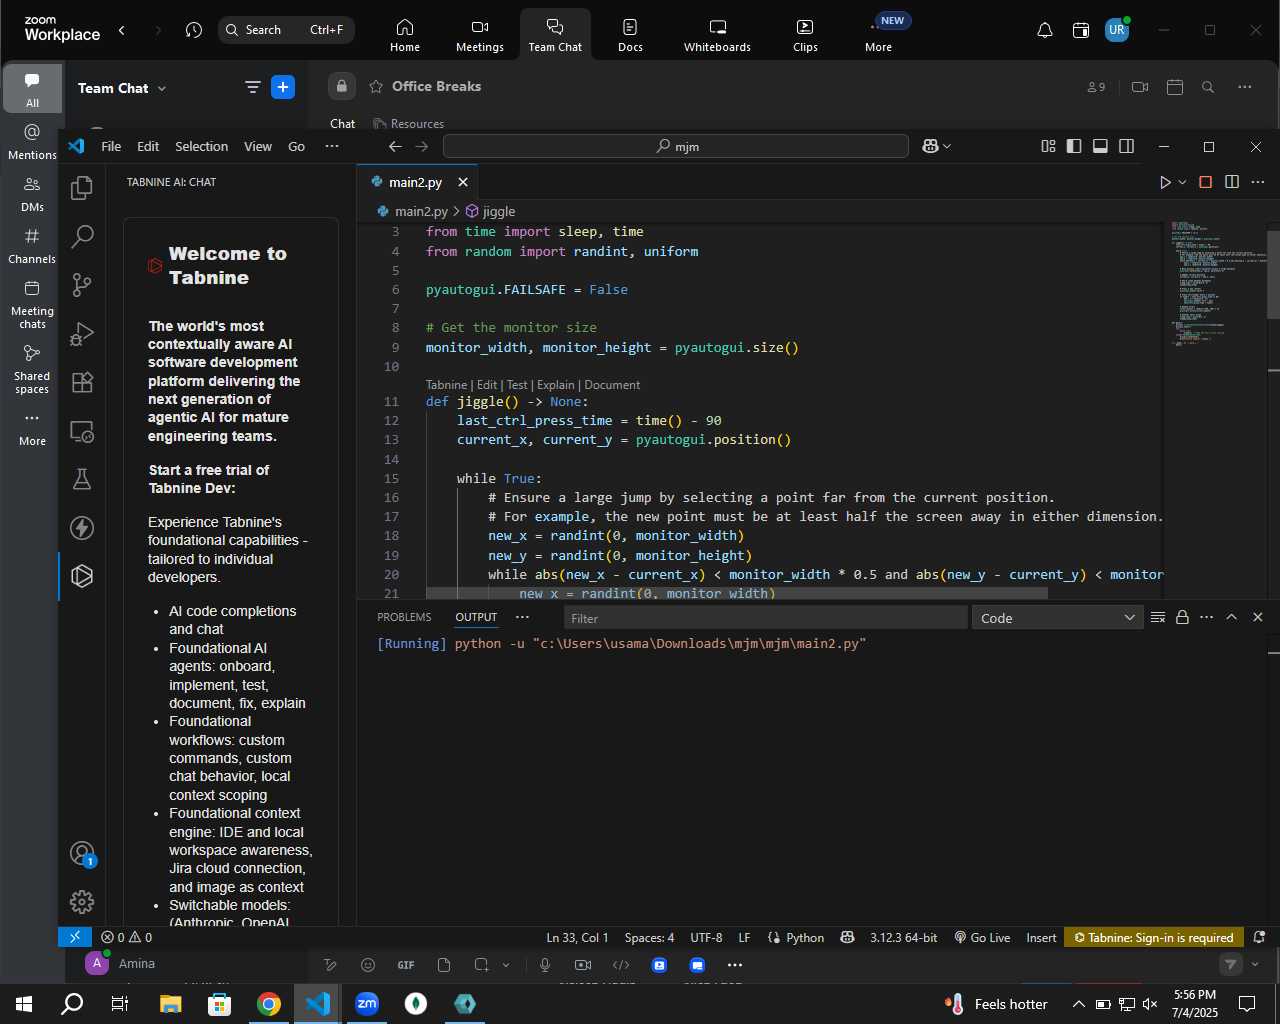The height and width of the screenshot is (1024, 1280).
Task: Open the Search view in activity bar
Action: pos(82,237)
